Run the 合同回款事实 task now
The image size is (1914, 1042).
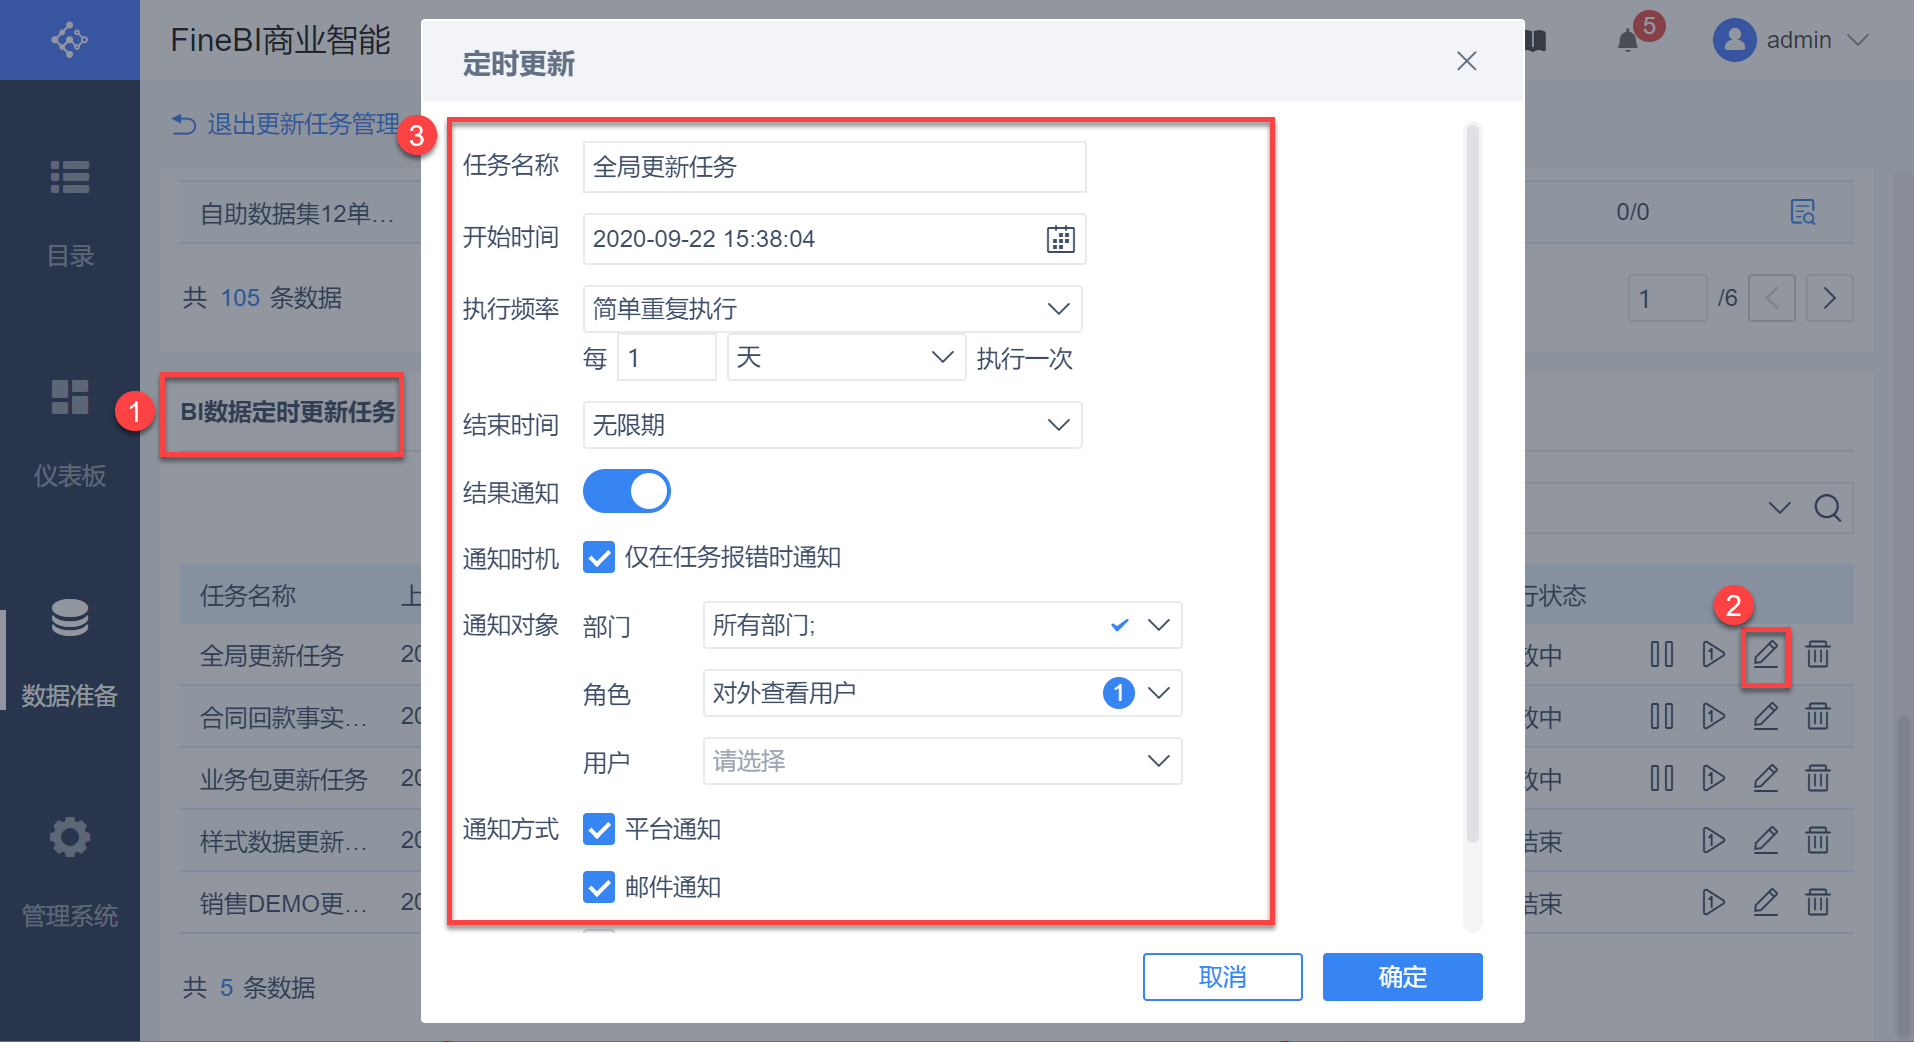click(1714, 717)
